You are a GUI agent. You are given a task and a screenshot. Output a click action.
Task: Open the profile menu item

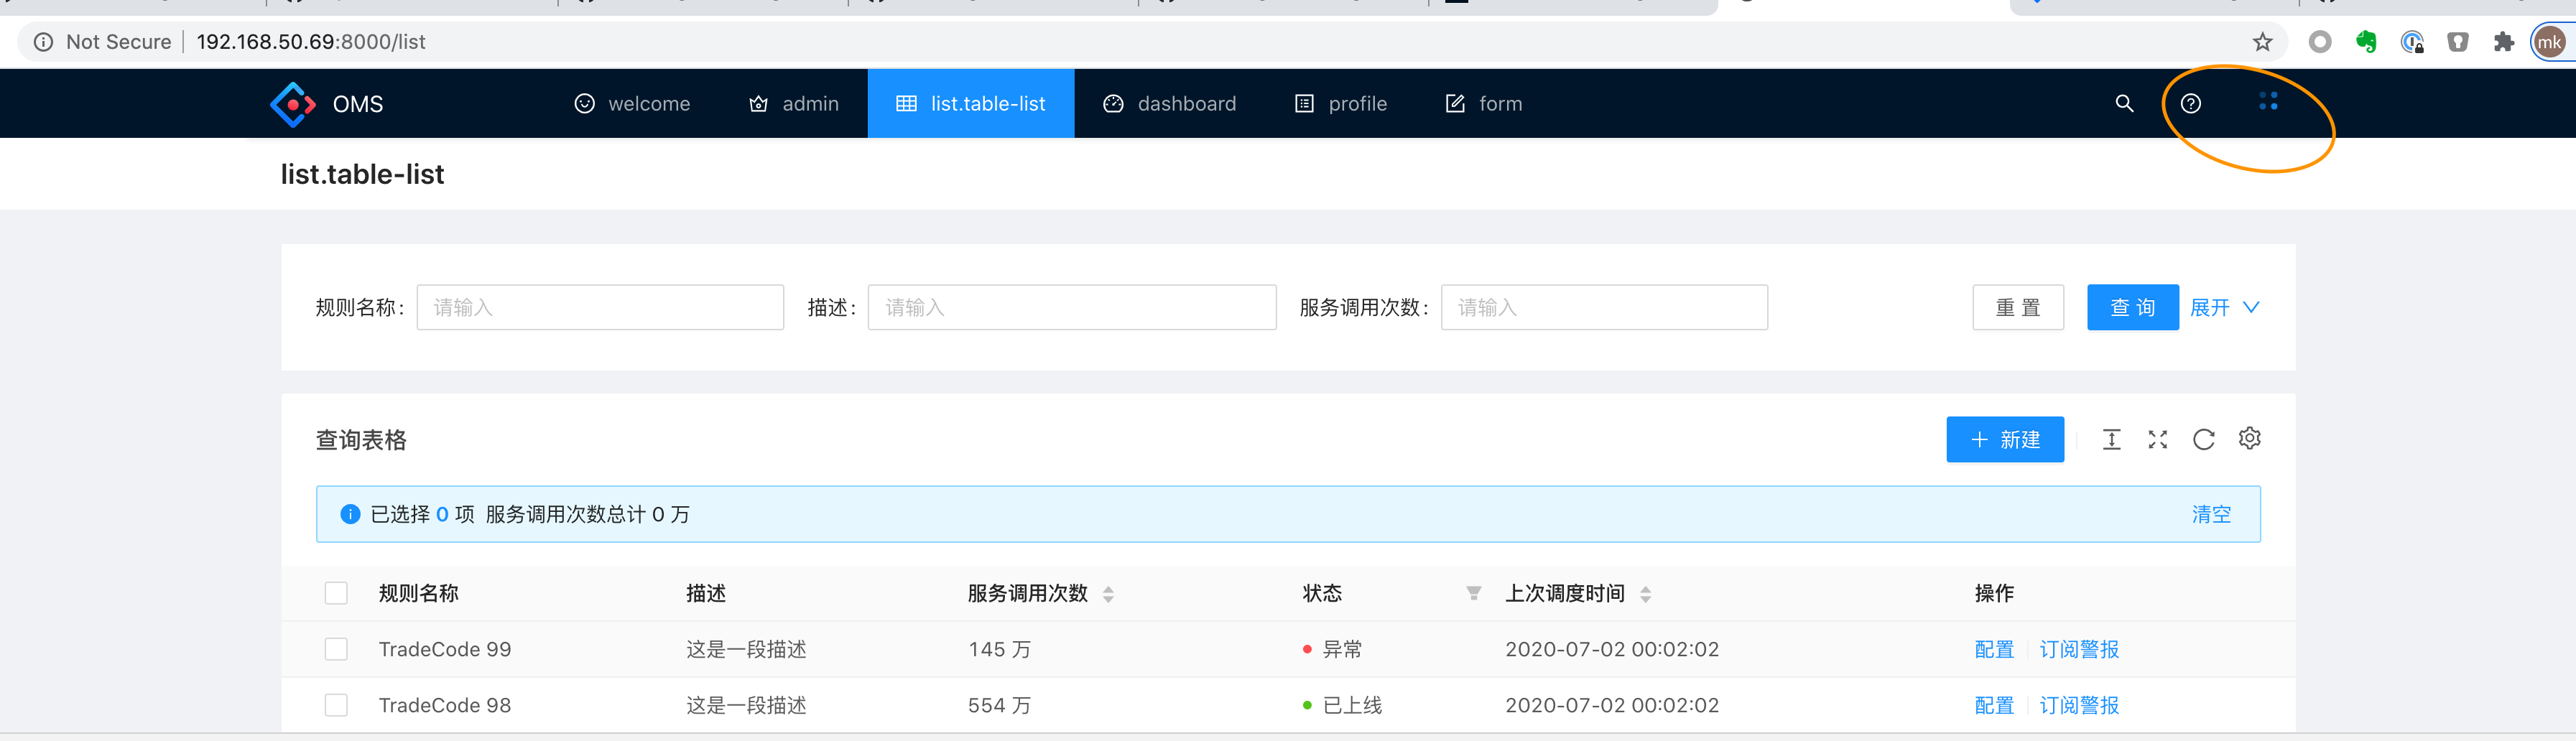(1340, 103)
